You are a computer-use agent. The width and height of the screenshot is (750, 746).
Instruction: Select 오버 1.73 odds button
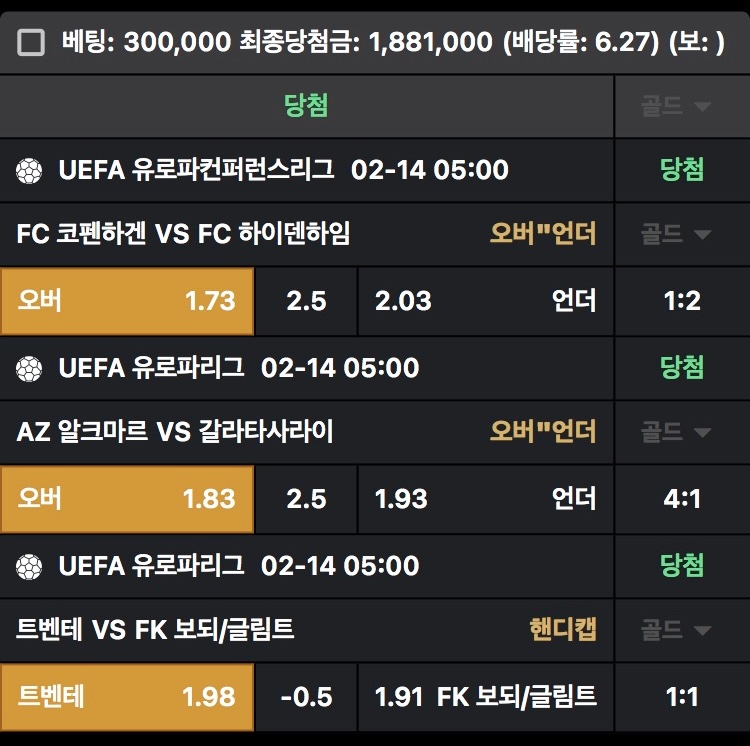tap(127, 301)
